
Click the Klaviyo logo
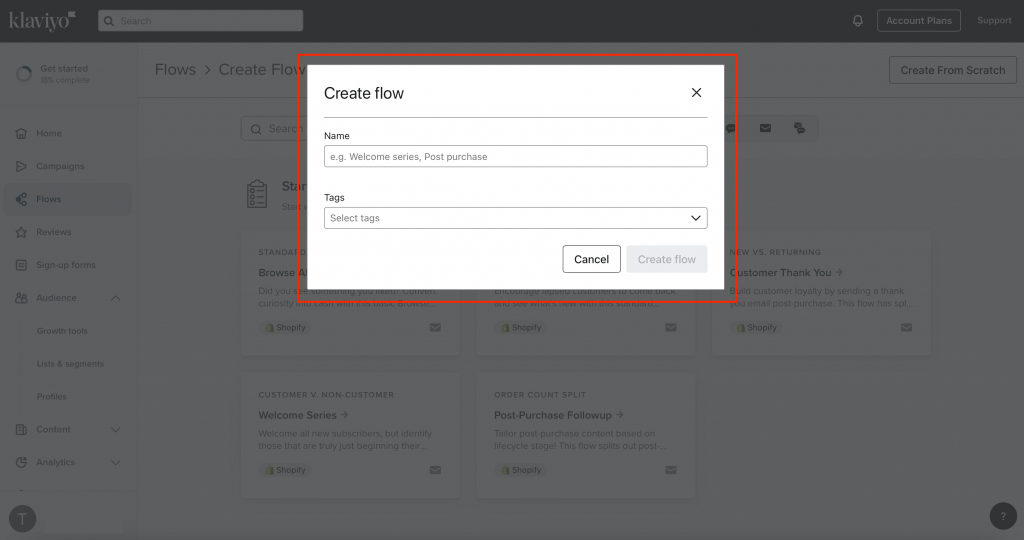(42, 21)
